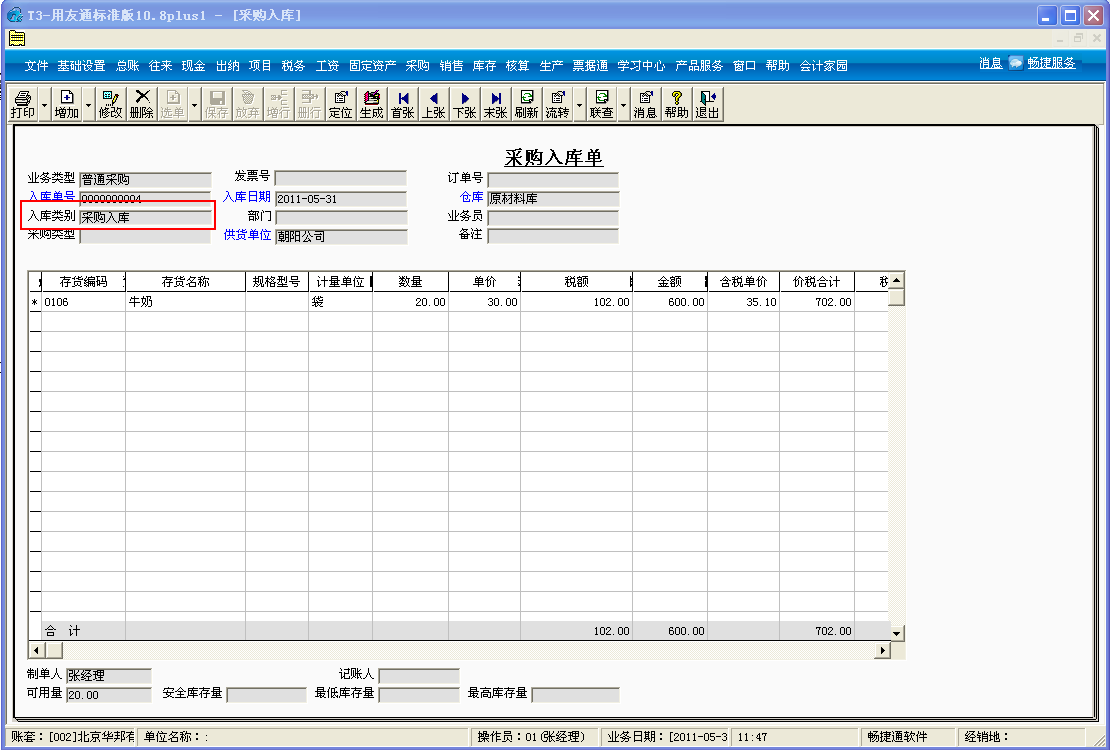The width and height of the screenshot is (1110, 750).
Task: Open the 采购 menu
Action: coord(417,66)
